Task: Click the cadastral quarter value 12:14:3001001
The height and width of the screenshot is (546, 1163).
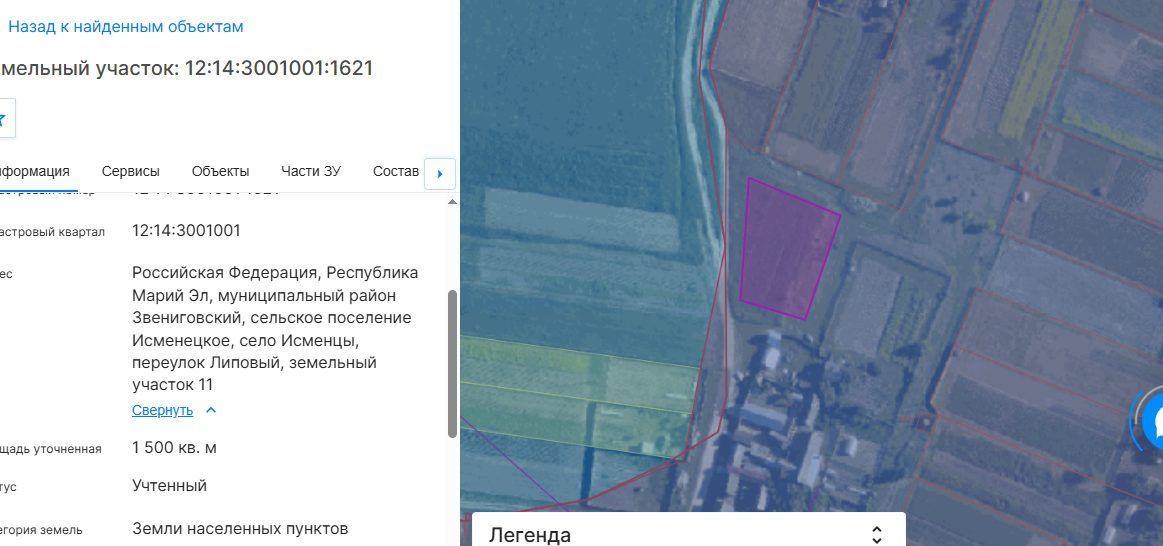Action: pos(186,231)
